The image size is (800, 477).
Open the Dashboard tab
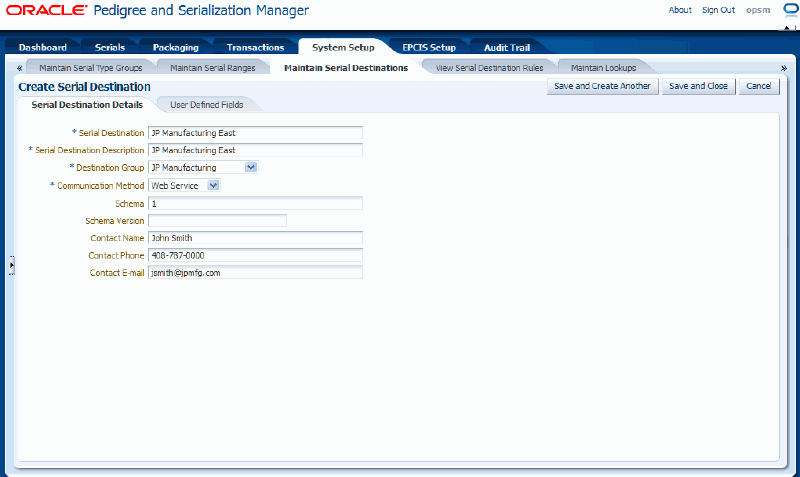(x=43, y=47)
